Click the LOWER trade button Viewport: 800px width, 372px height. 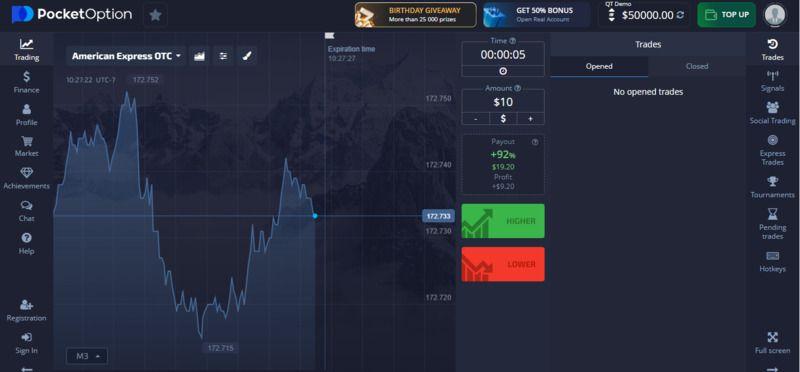click(503, 264)
